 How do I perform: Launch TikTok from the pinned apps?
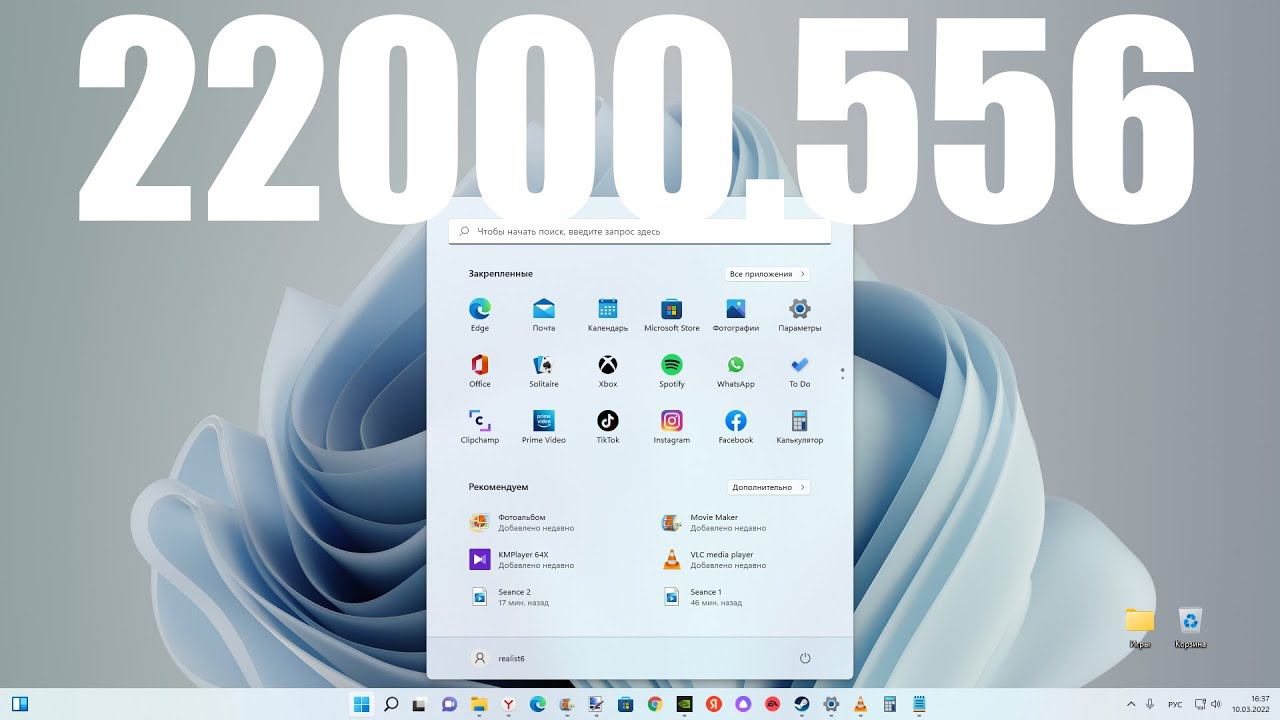(608, 426)
